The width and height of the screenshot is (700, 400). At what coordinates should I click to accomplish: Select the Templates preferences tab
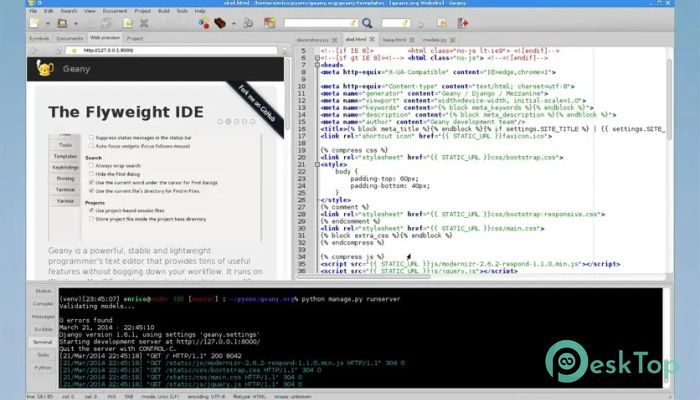tap(65, 156)
